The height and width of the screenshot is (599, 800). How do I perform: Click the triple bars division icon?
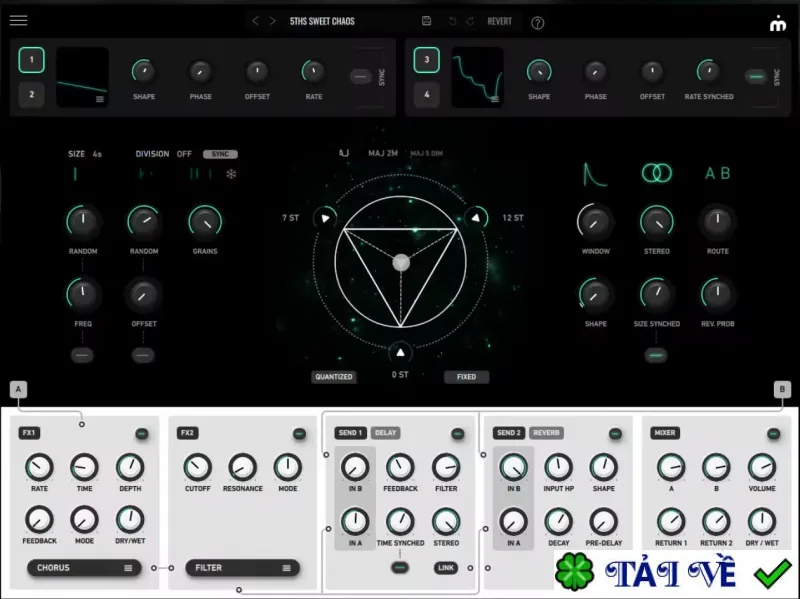200,174
